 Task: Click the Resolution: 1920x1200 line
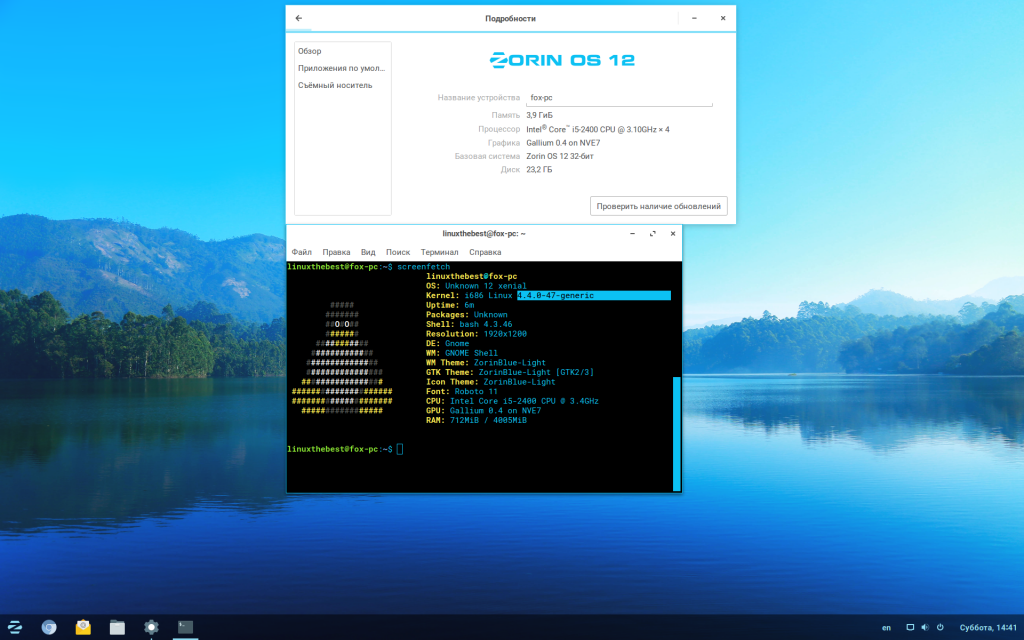[476, 334]
